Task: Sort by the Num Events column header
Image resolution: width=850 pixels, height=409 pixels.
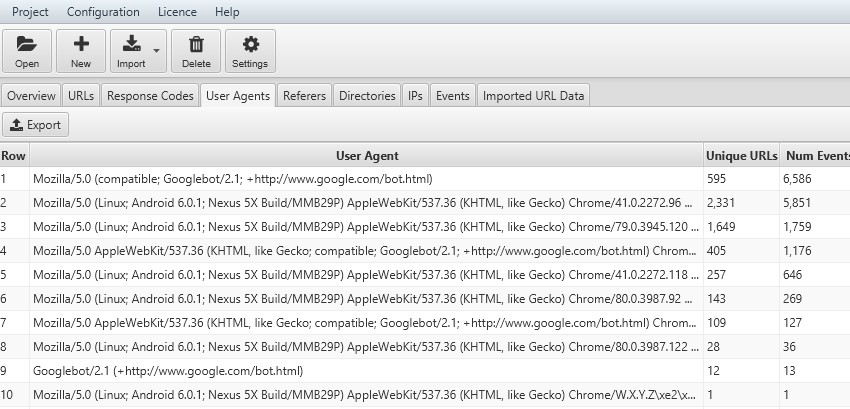Action: coord(815,156)
